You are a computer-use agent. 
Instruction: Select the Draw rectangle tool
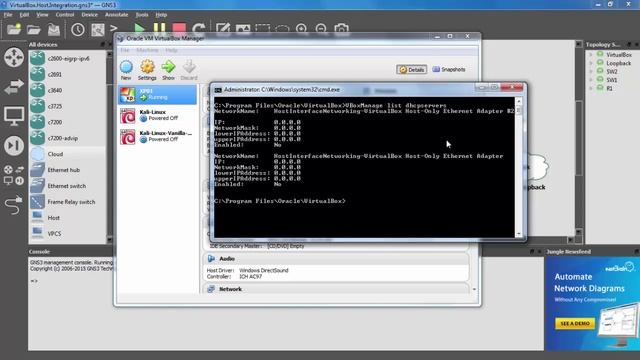tap(262, 28)
